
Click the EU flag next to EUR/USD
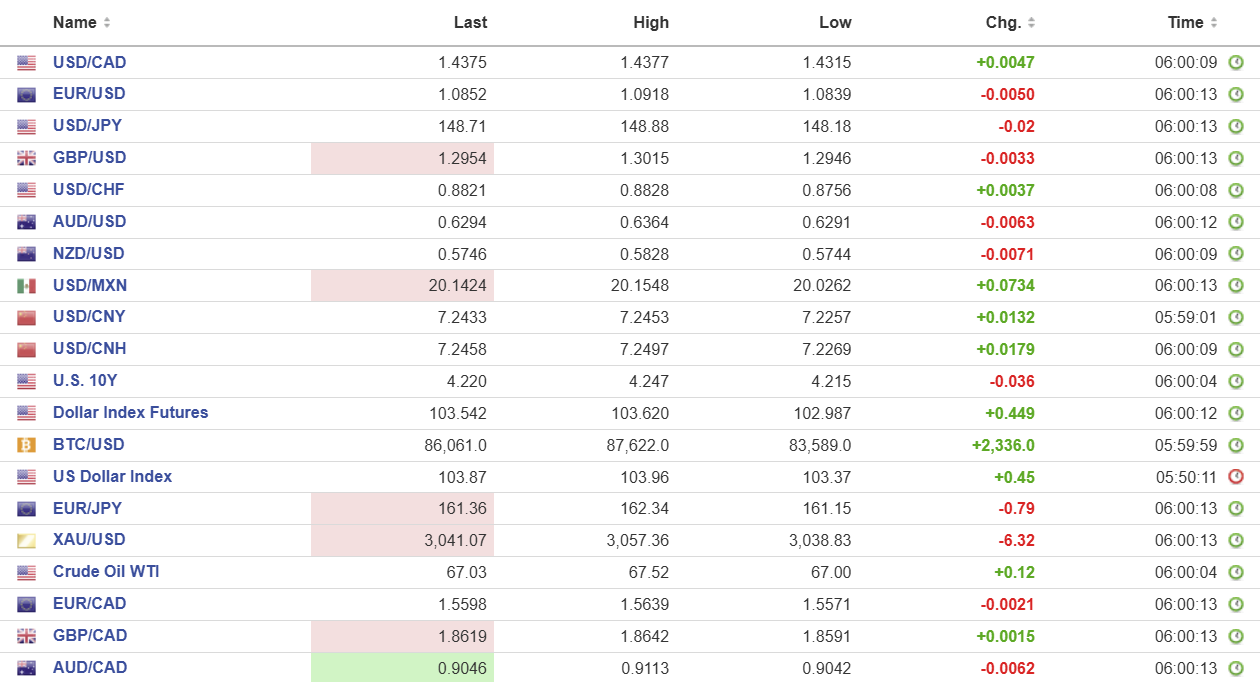26,95
